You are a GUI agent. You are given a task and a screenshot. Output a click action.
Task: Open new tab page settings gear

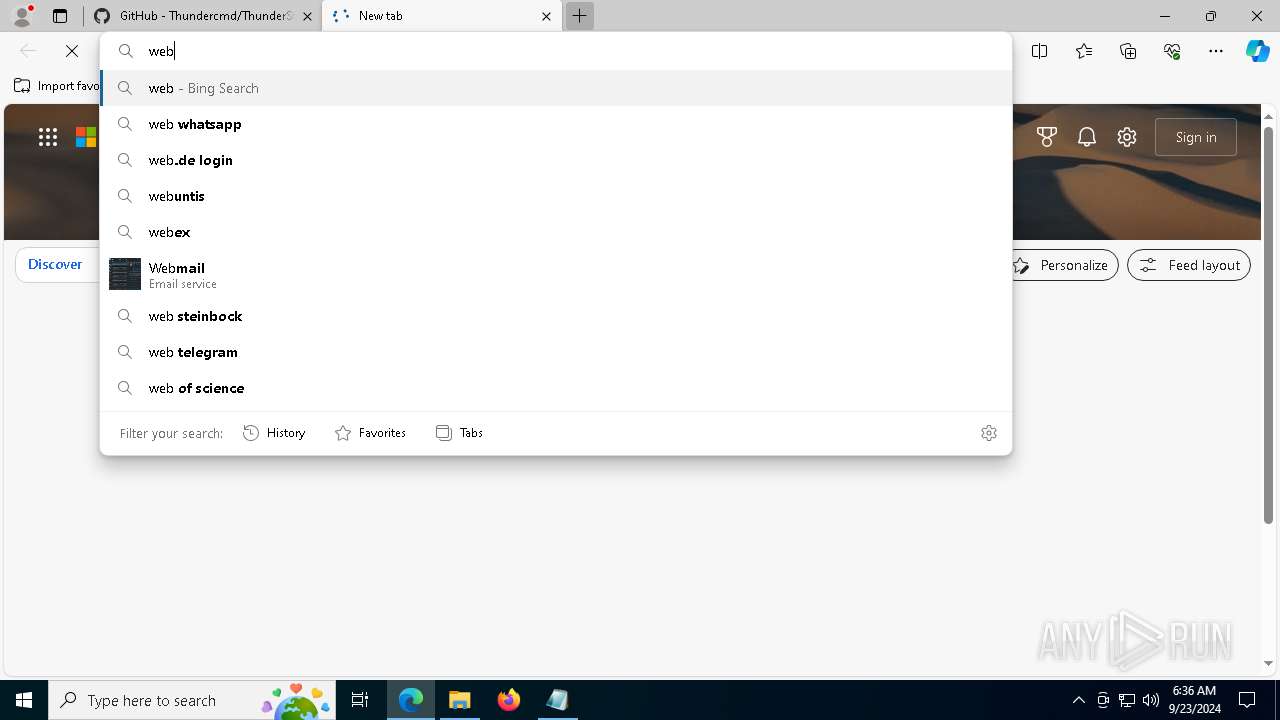1127,137
